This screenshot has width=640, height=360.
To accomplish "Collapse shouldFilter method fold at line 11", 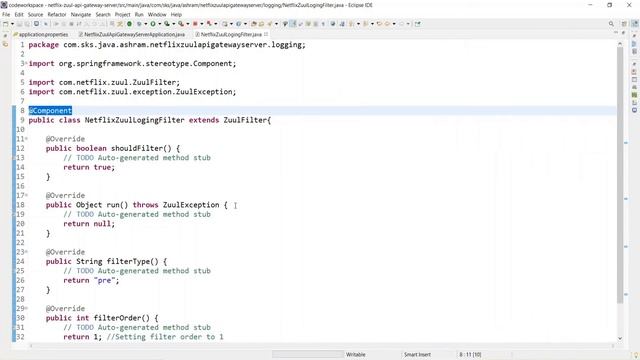I will coord(27,139).
